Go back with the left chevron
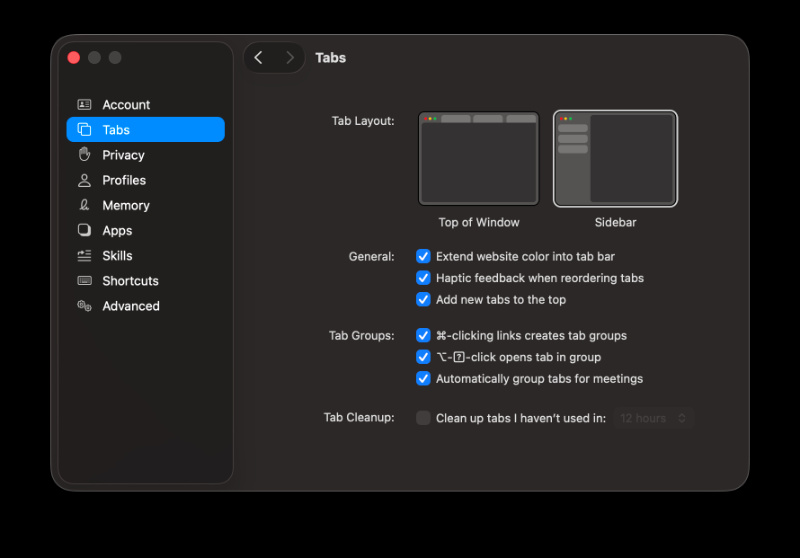Image resolution: width=800 pixels, height=558 pixels. pos(259,58)
